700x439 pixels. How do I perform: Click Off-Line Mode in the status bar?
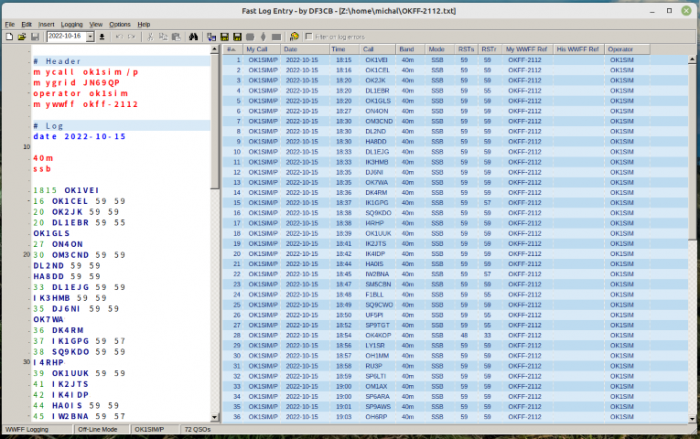pyautogui.click(x=97, y=430)
